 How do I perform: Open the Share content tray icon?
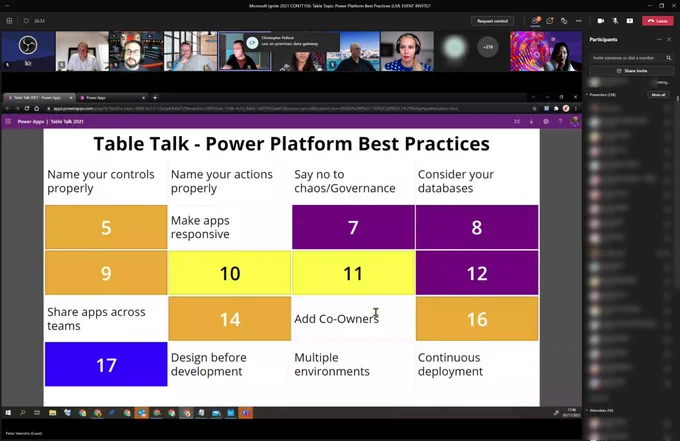point(630,21)
